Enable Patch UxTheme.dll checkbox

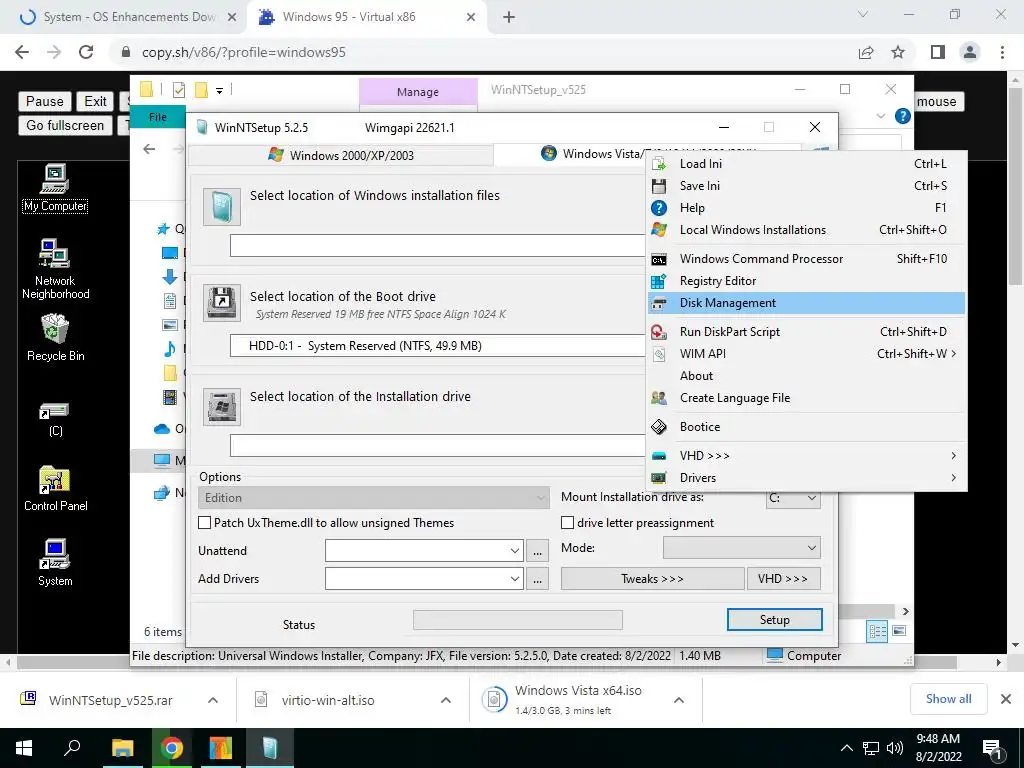204,523
